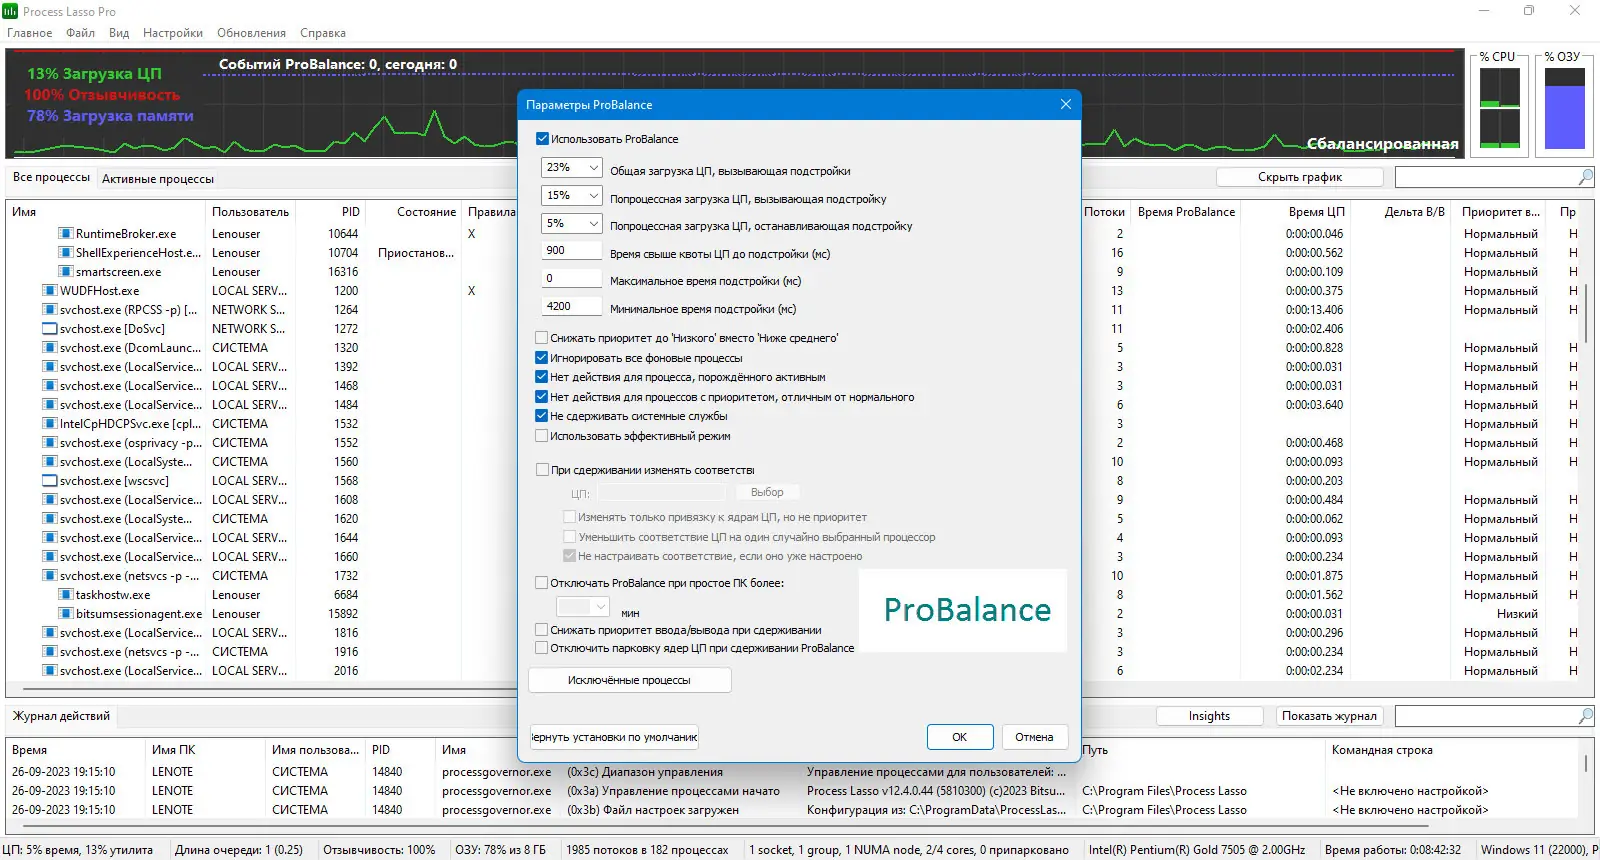Click OK in ProBalance dialog
Image resolution: width=1600 pixels, height=860 pixels.
[960, 737]
